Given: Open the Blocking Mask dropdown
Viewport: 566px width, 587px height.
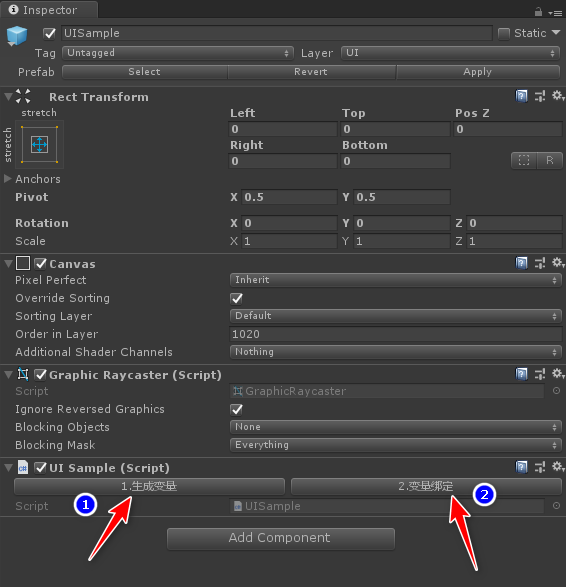Looking at the screenshot, I should pyautogui.click(x=396, y=445).
